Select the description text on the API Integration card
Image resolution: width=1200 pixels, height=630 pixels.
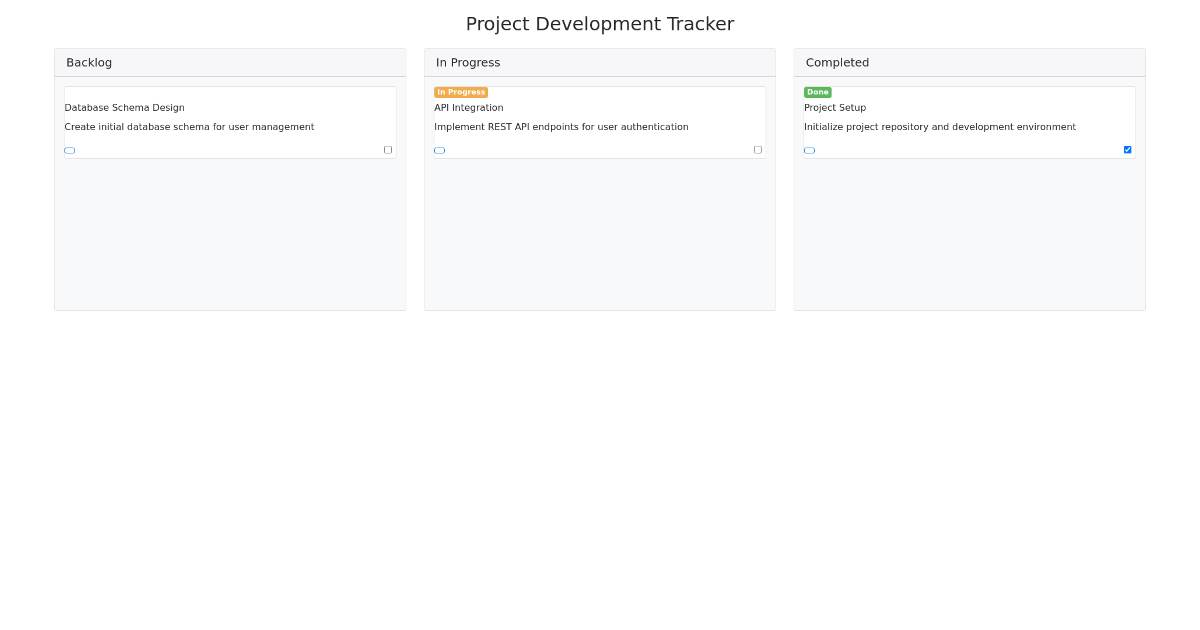pos(561,127)
